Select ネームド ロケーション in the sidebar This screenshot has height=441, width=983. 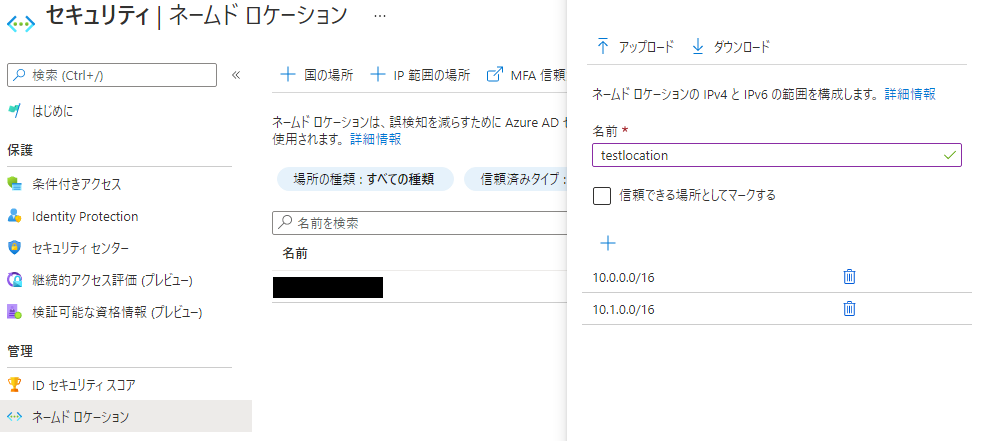(x=126, y=417)
